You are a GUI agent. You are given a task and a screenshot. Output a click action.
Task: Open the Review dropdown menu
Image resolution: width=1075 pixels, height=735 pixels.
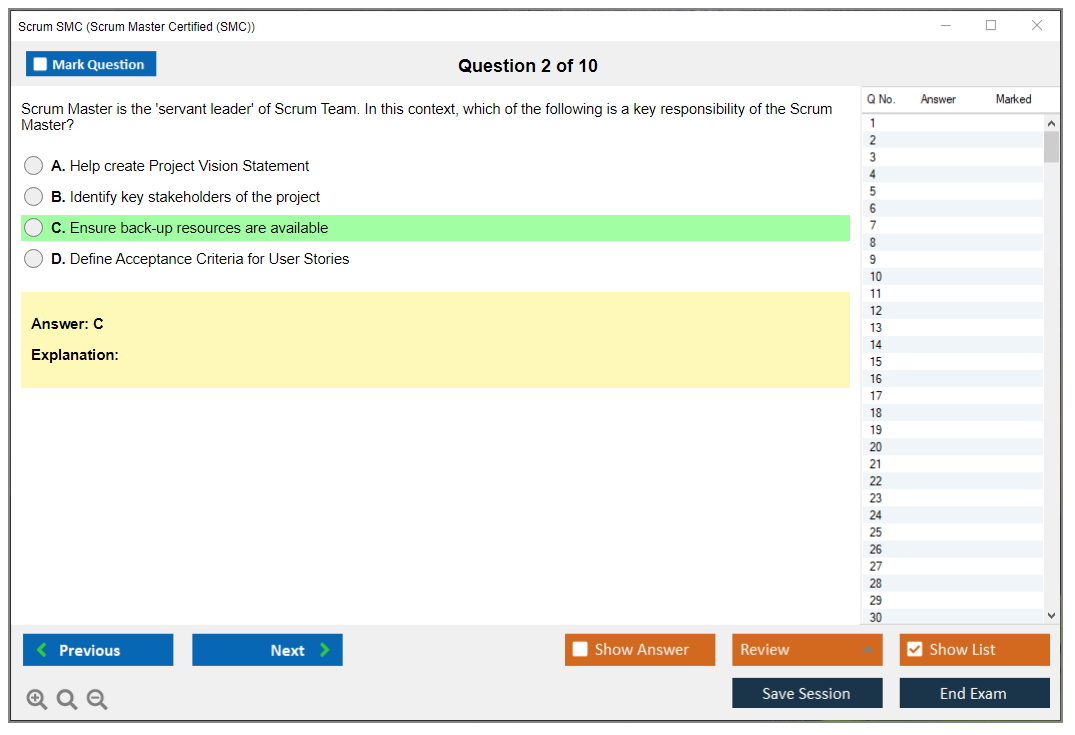(807, 650)
